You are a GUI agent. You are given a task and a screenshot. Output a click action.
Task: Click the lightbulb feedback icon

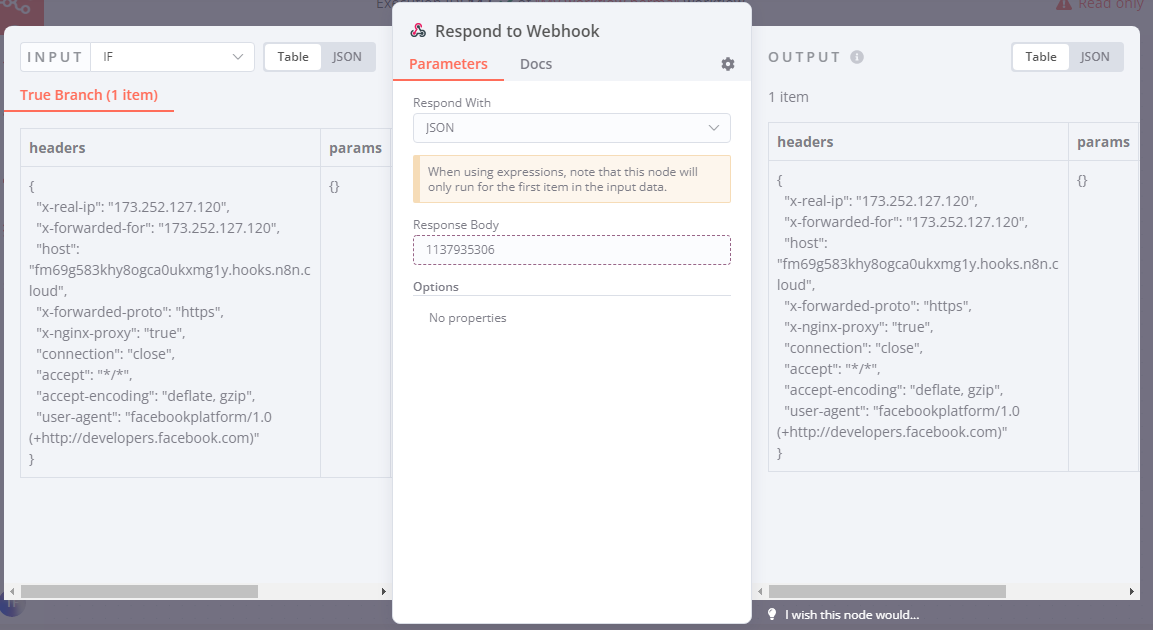point(772,615)
